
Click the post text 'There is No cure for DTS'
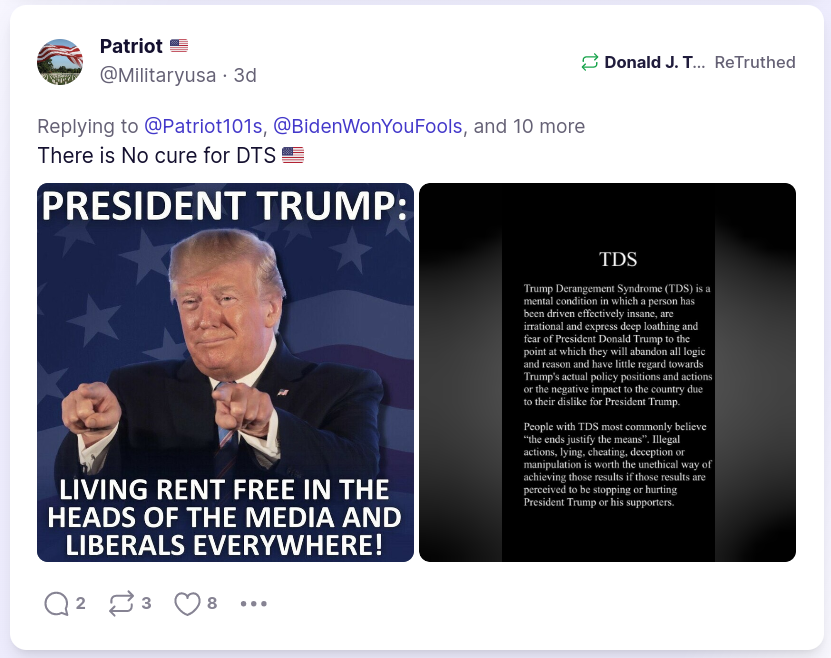tap(156, 156)
